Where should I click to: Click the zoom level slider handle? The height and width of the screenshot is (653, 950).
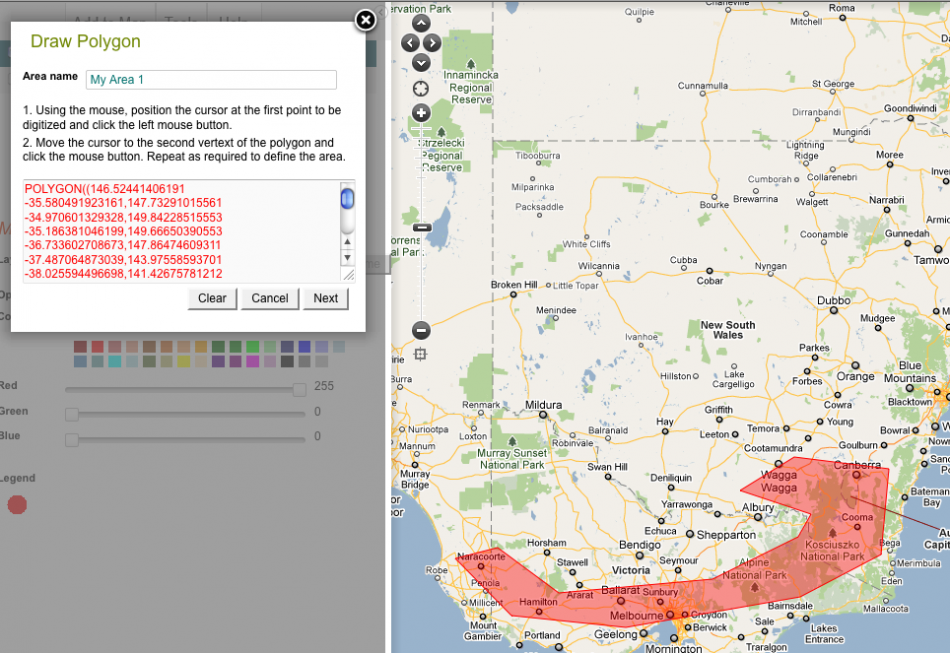[x=421, y=228]
